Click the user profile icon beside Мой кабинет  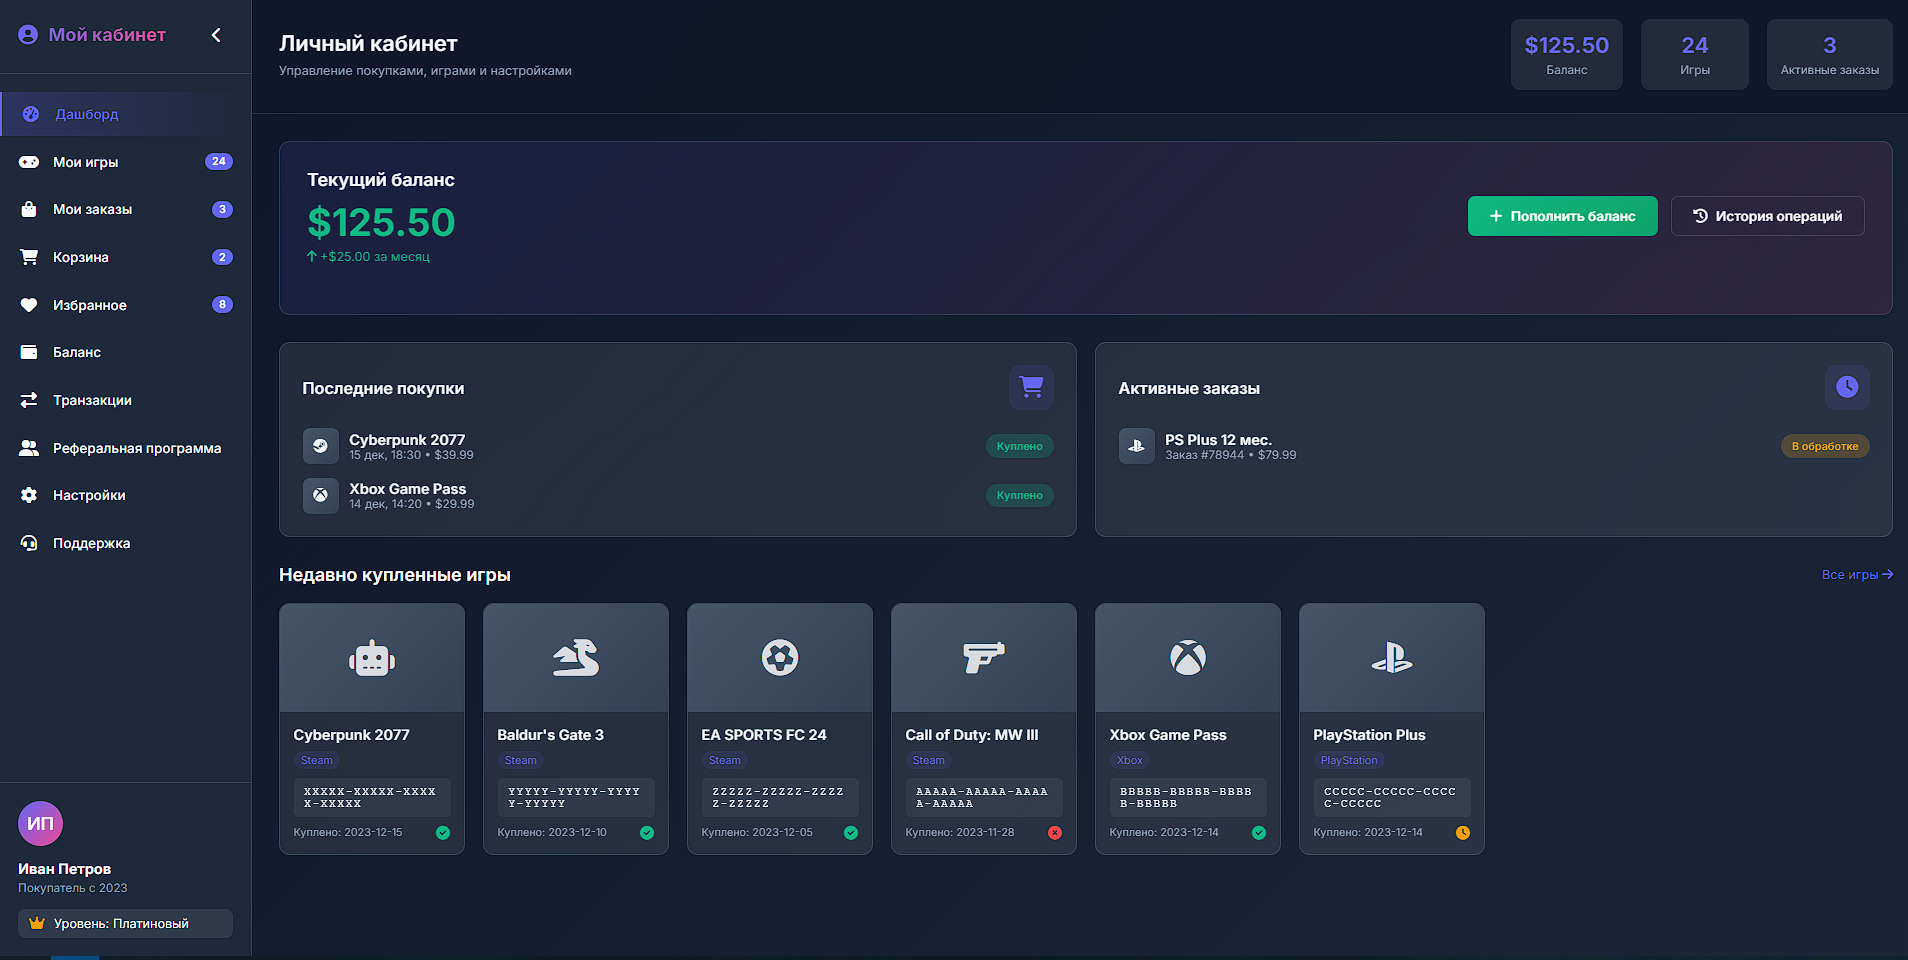(28, 35)
